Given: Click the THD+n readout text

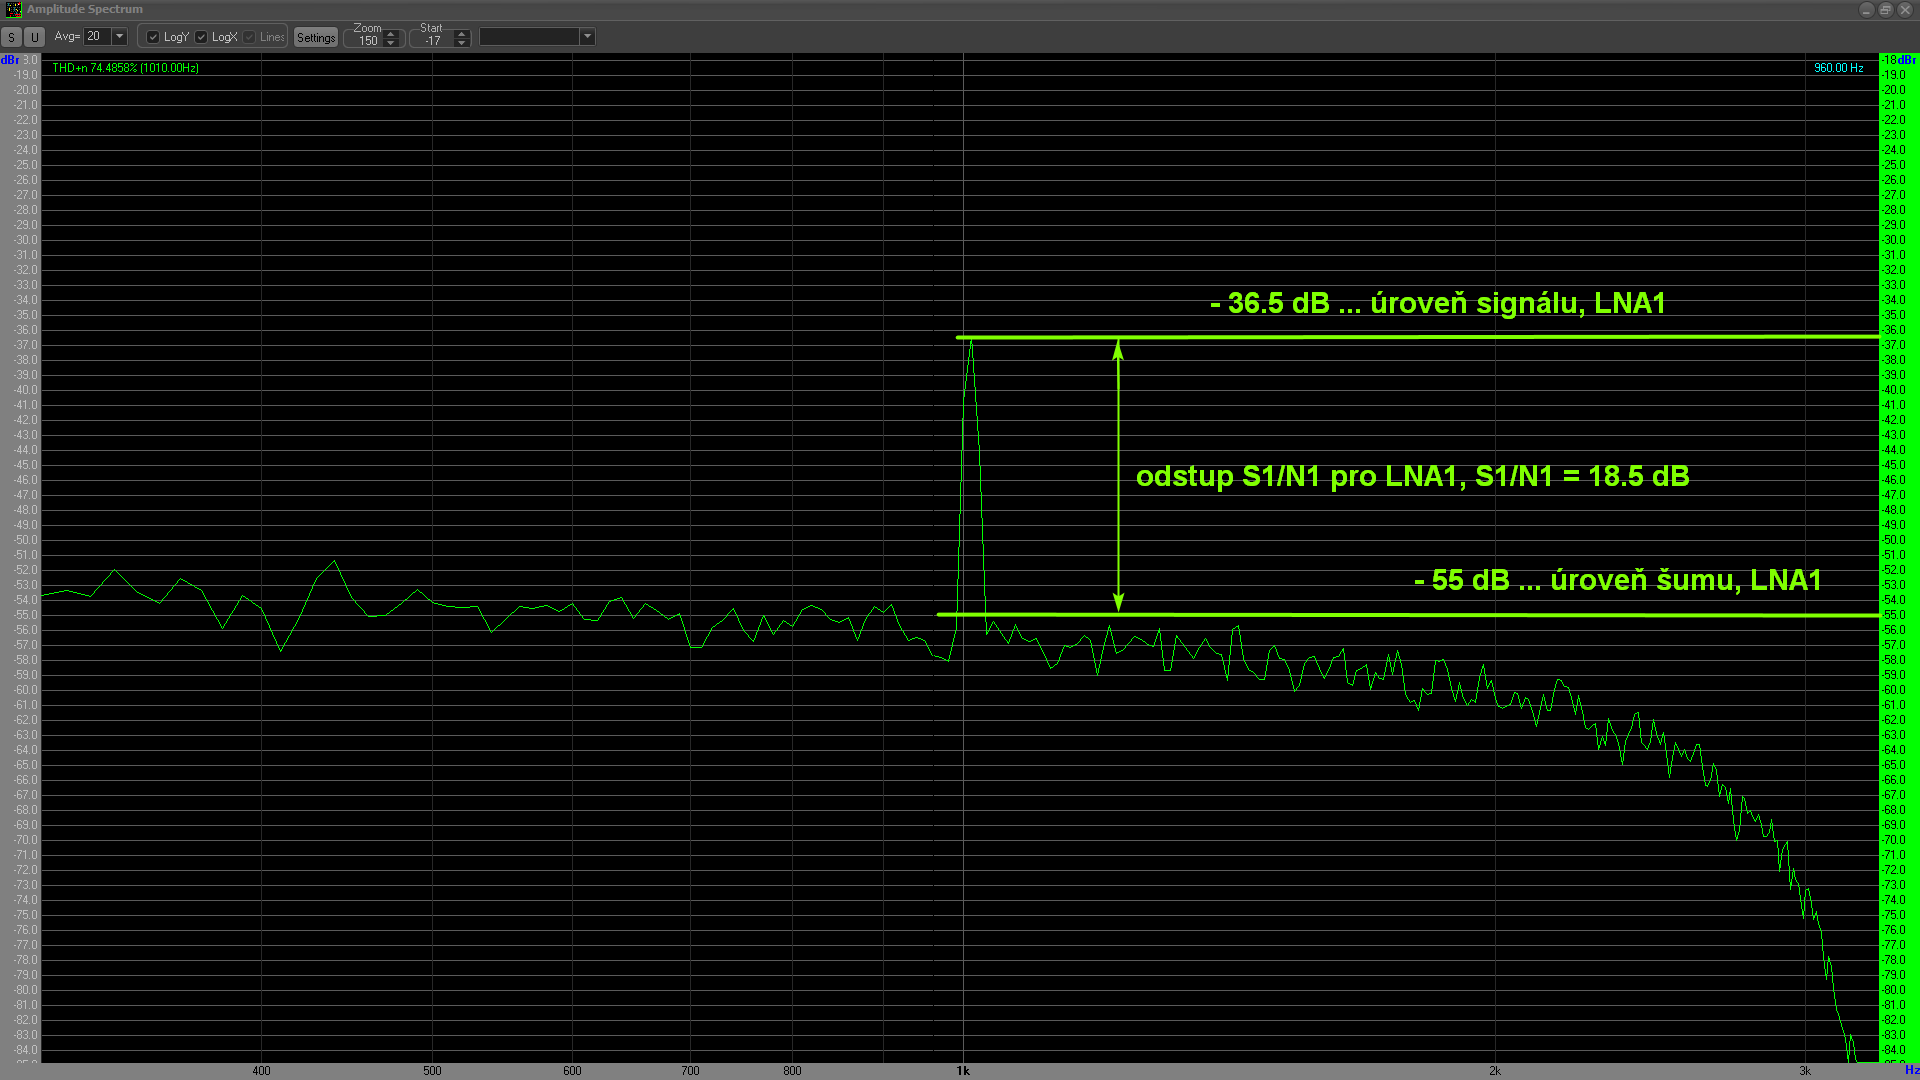Looking at the screenshot, I should pyautogui.click(x=125, y=68).
